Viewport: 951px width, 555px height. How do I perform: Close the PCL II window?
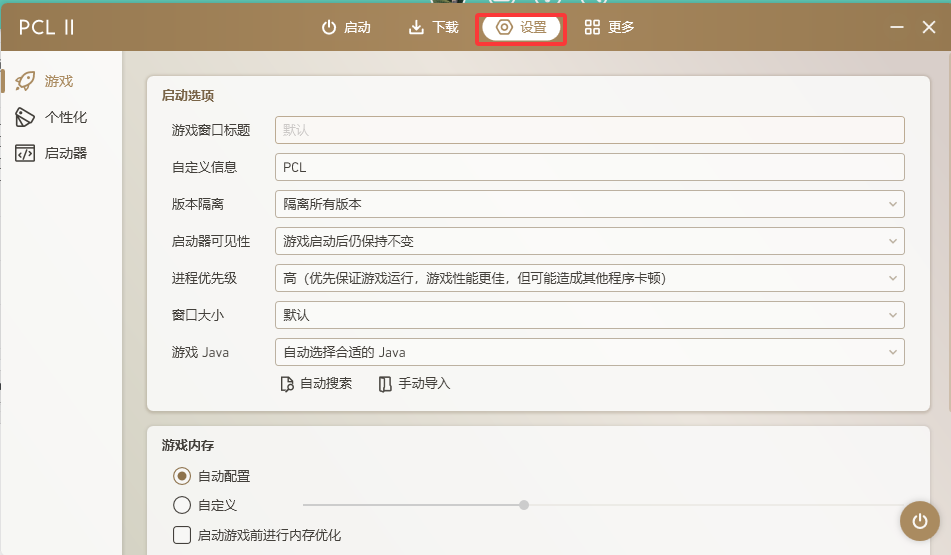tap(929, 27)
